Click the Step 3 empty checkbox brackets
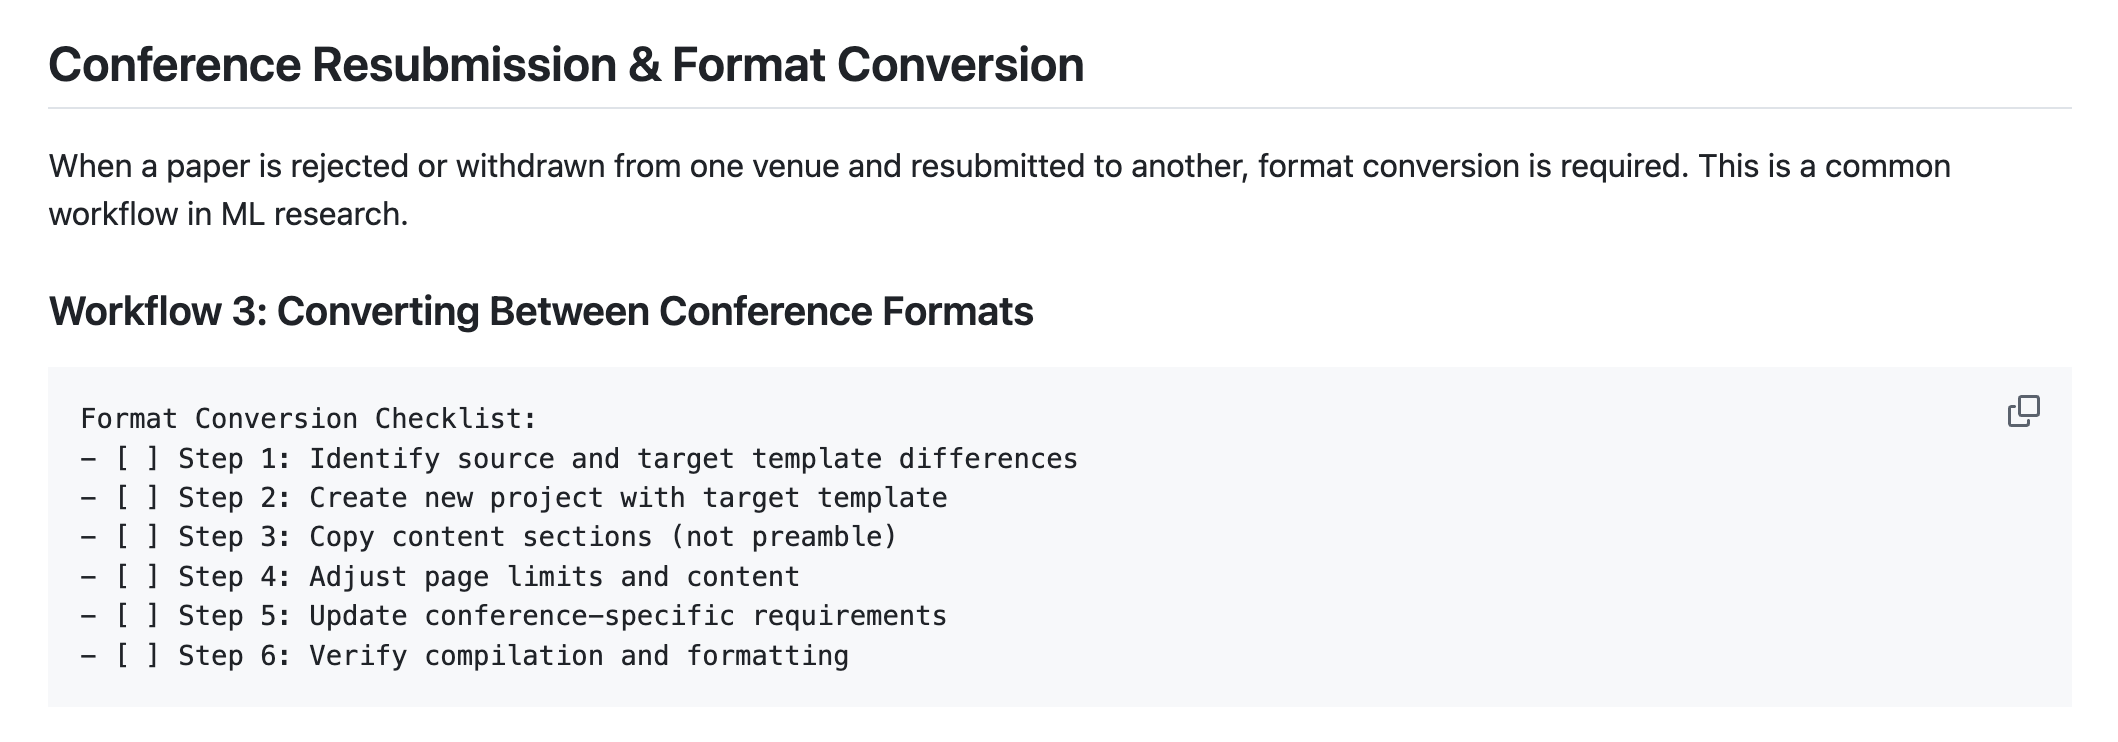Viewport: 2118px width, 742px height. click(x=137, y=537)
